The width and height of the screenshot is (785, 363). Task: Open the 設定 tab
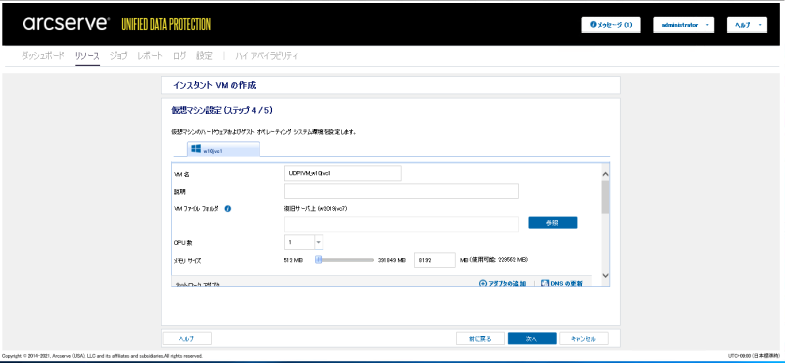point(204,56)
